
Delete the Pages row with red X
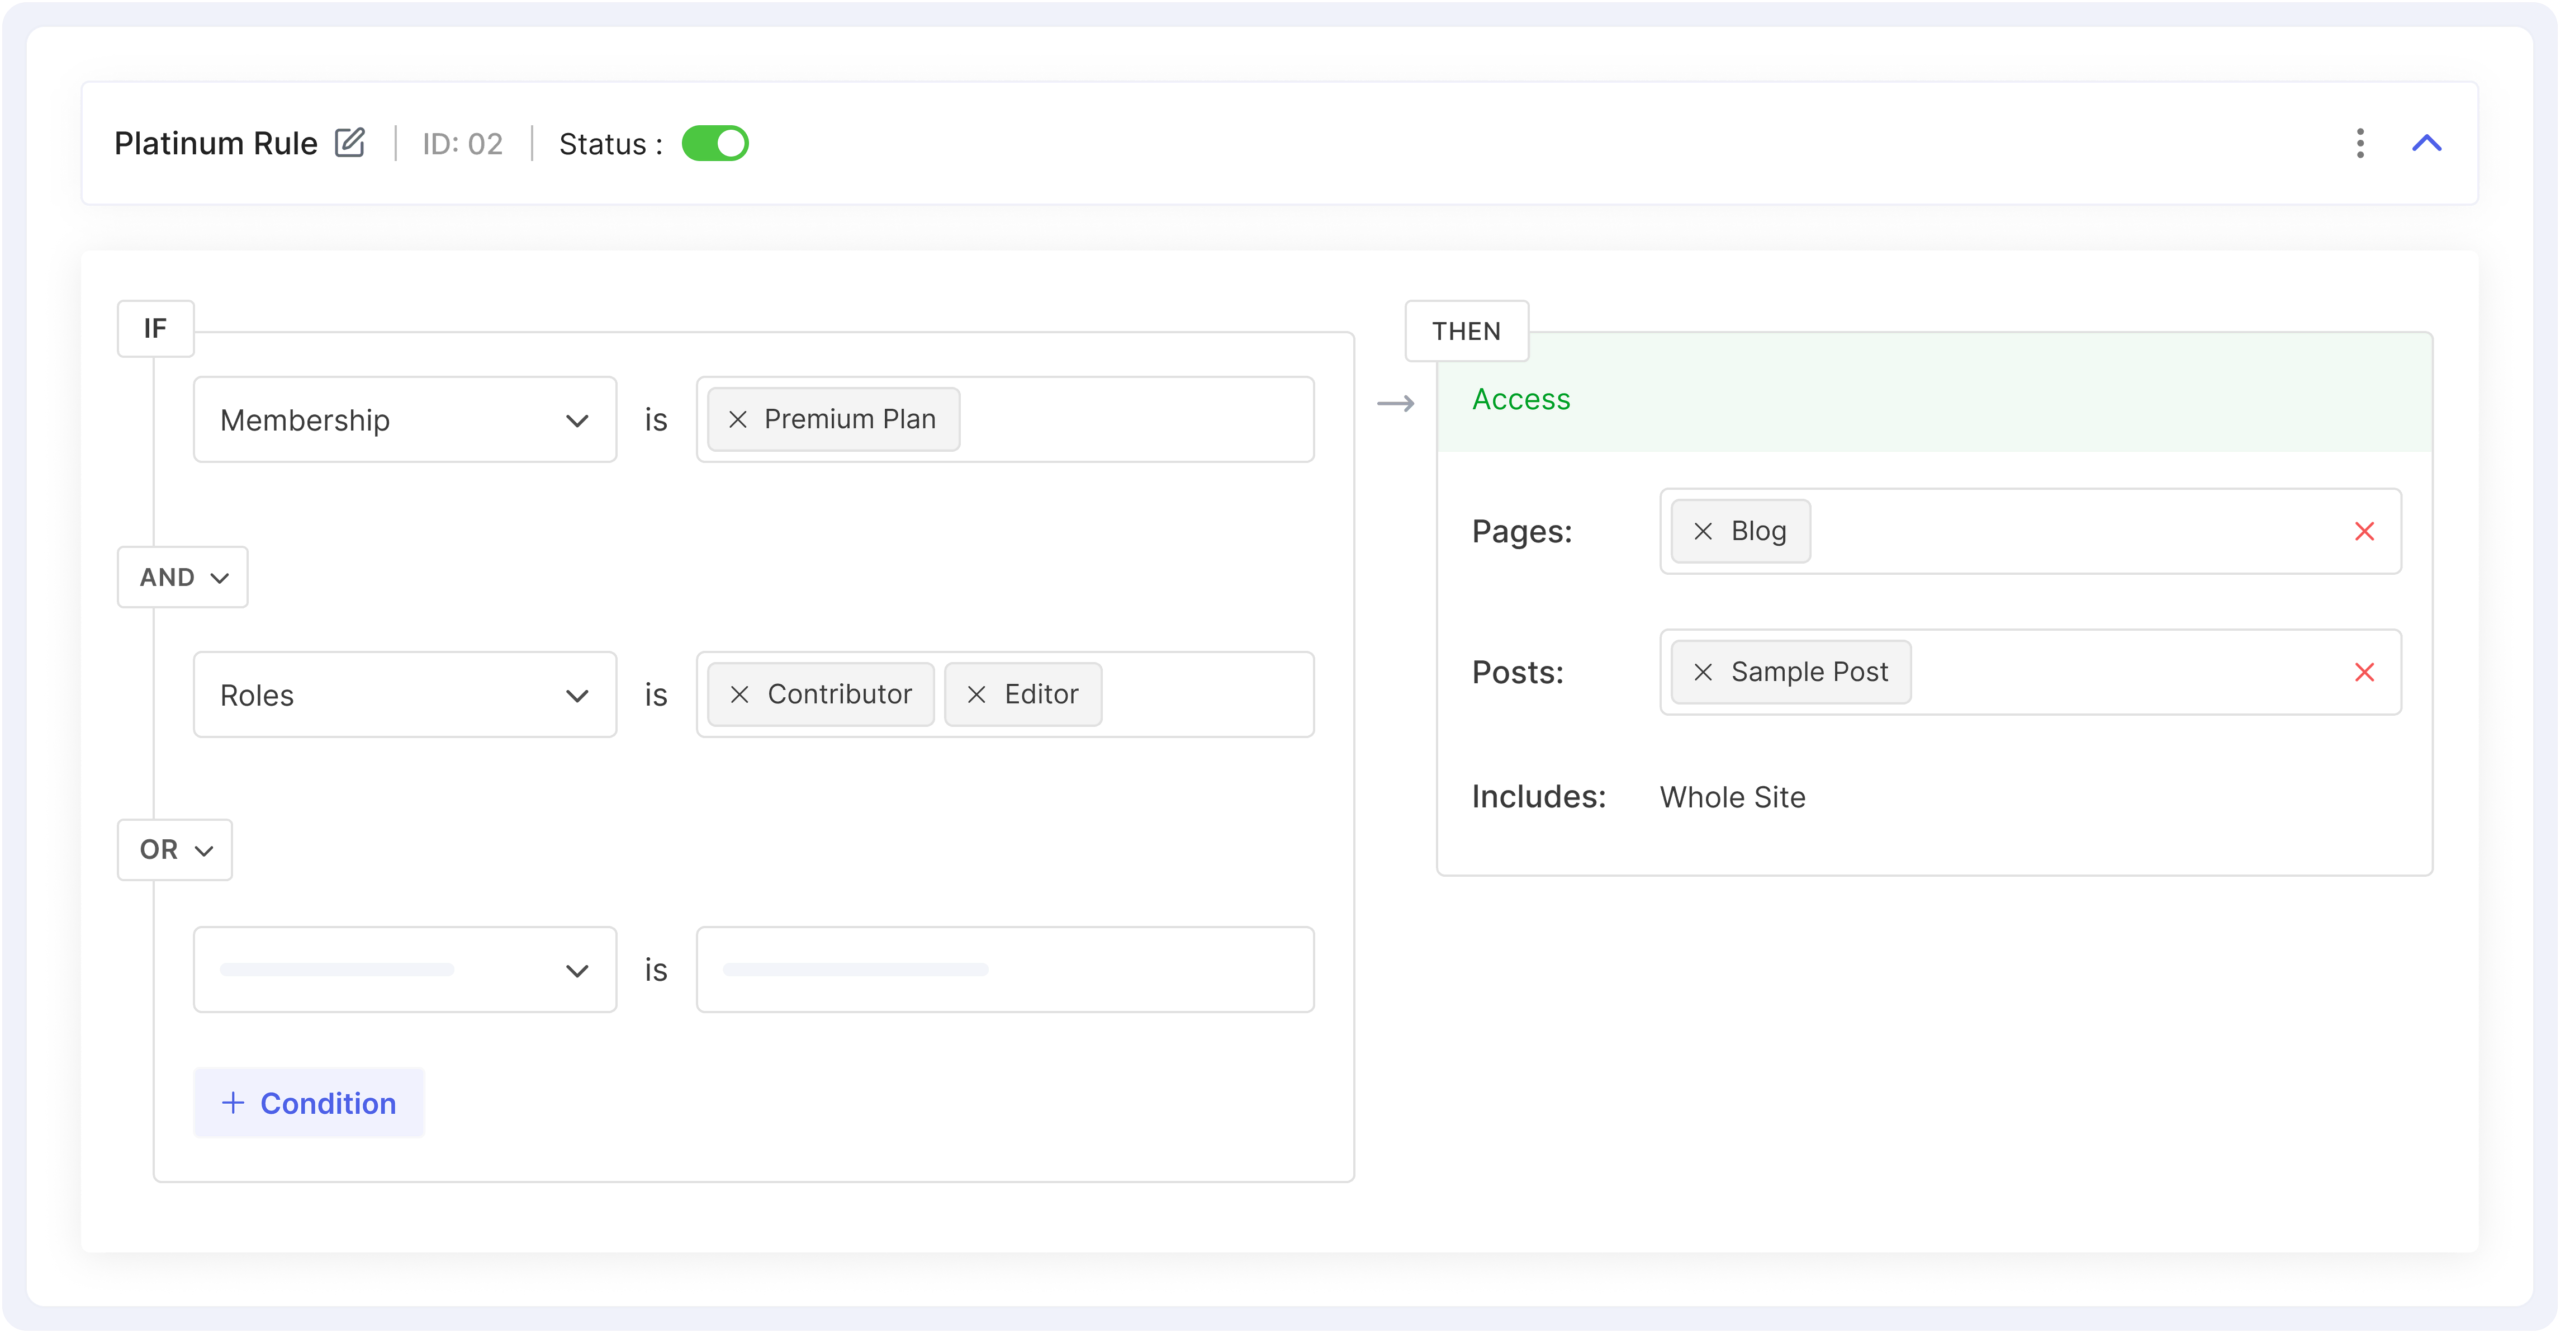(x=2364, y=532)
